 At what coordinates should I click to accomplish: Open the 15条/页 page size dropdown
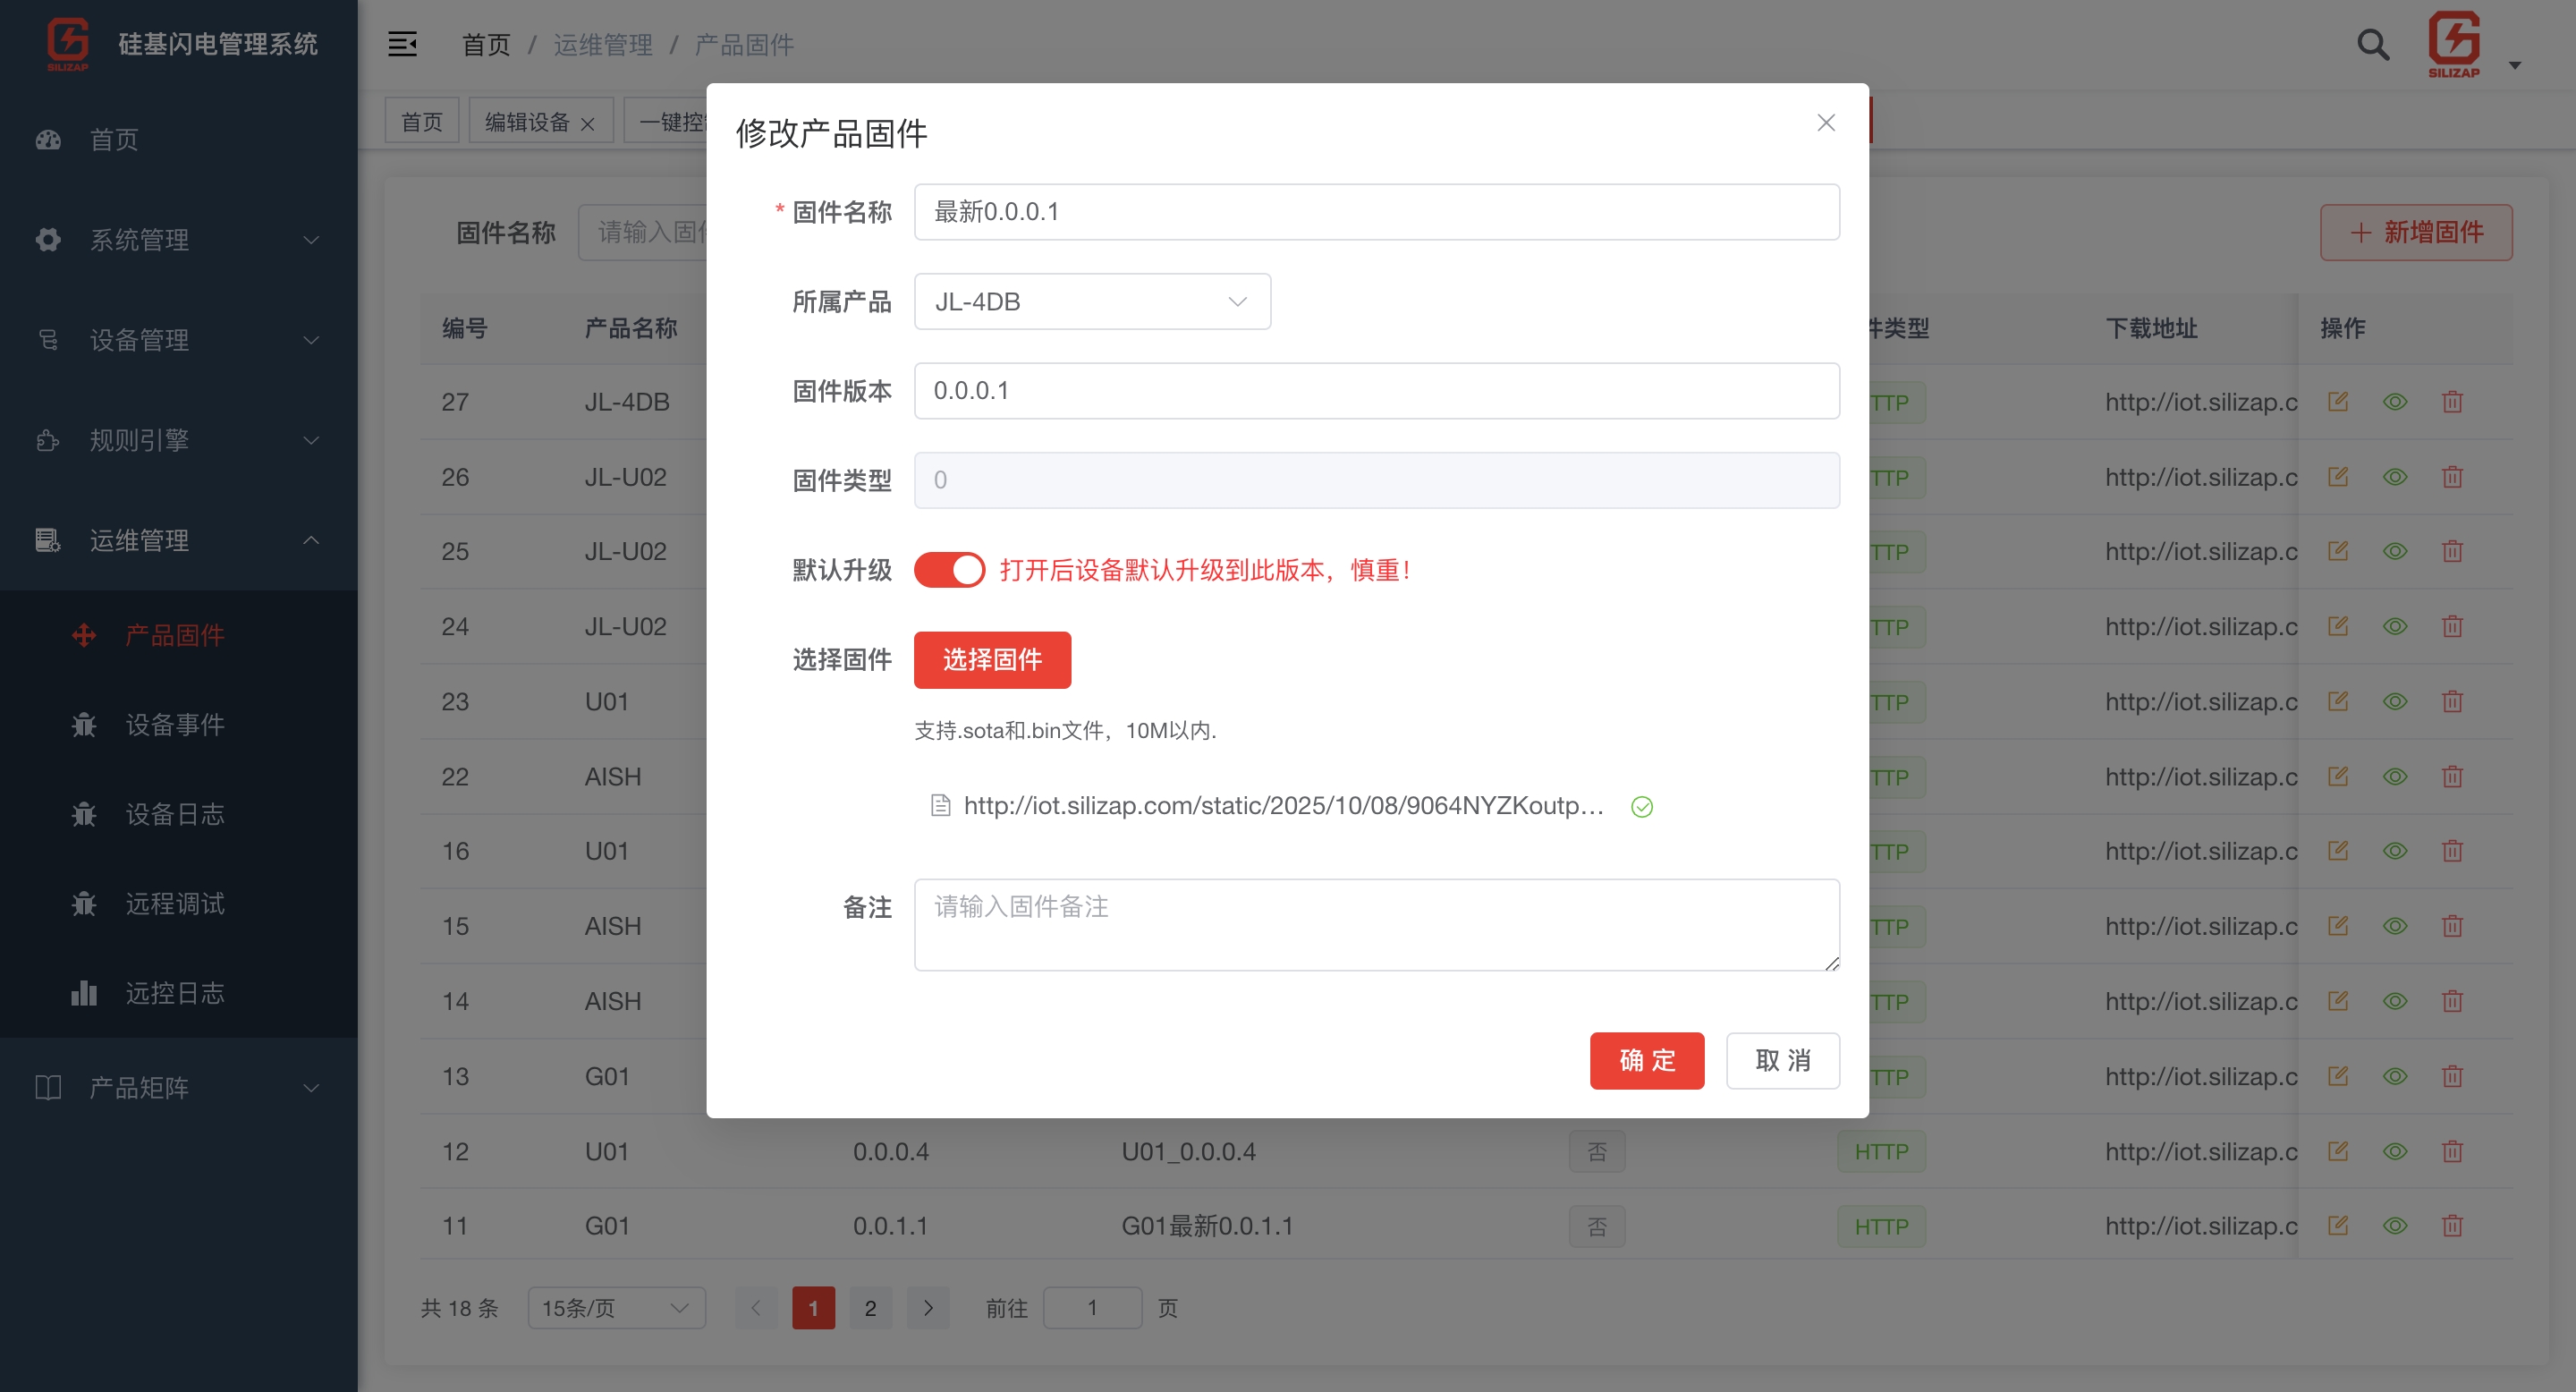[x=616, y=1307]
